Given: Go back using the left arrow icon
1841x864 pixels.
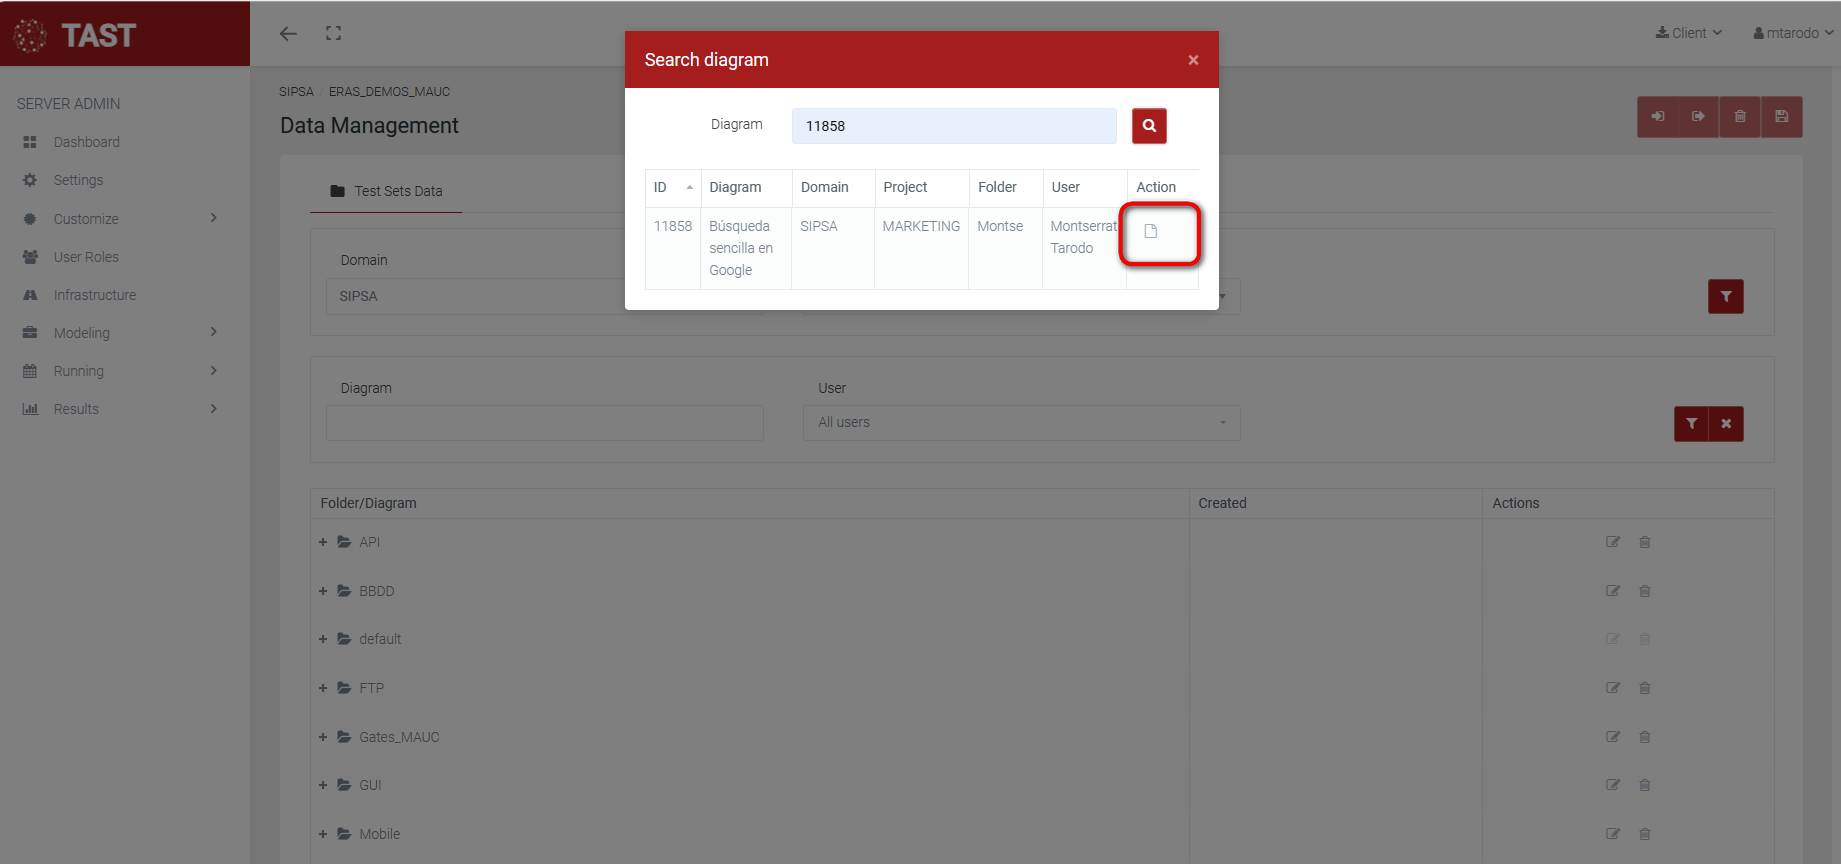Looking at the screenshot, I should tap(288, 34).
